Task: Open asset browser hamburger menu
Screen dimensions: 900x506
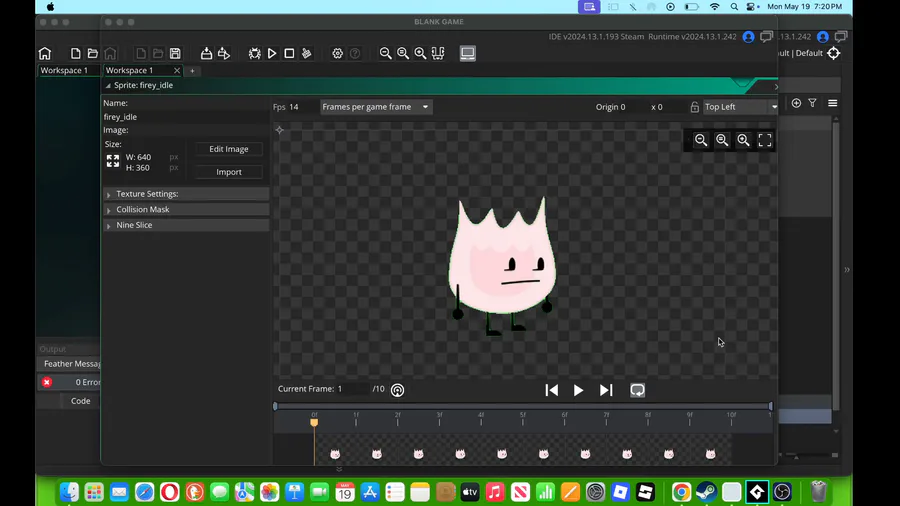Action: [x=833, y=103]
